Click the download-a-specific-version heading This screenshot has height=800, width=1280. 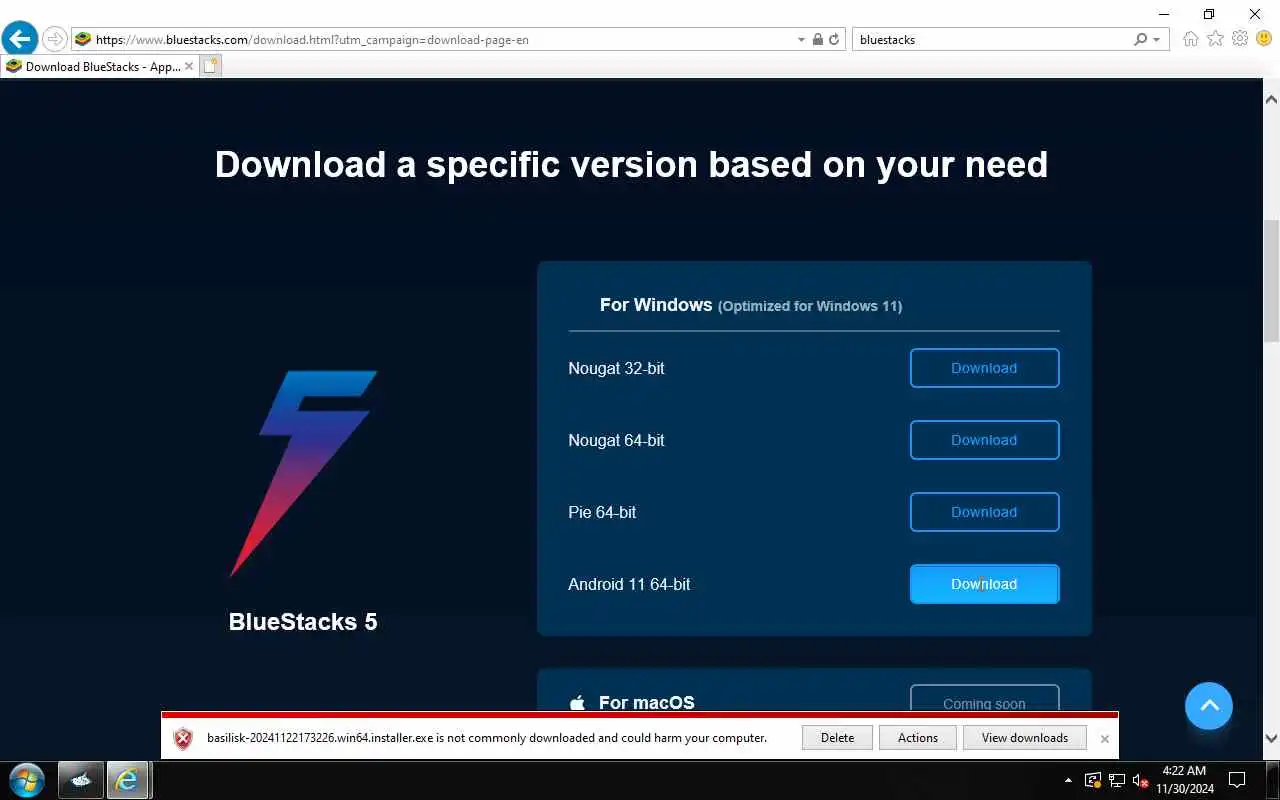point(631,164)
